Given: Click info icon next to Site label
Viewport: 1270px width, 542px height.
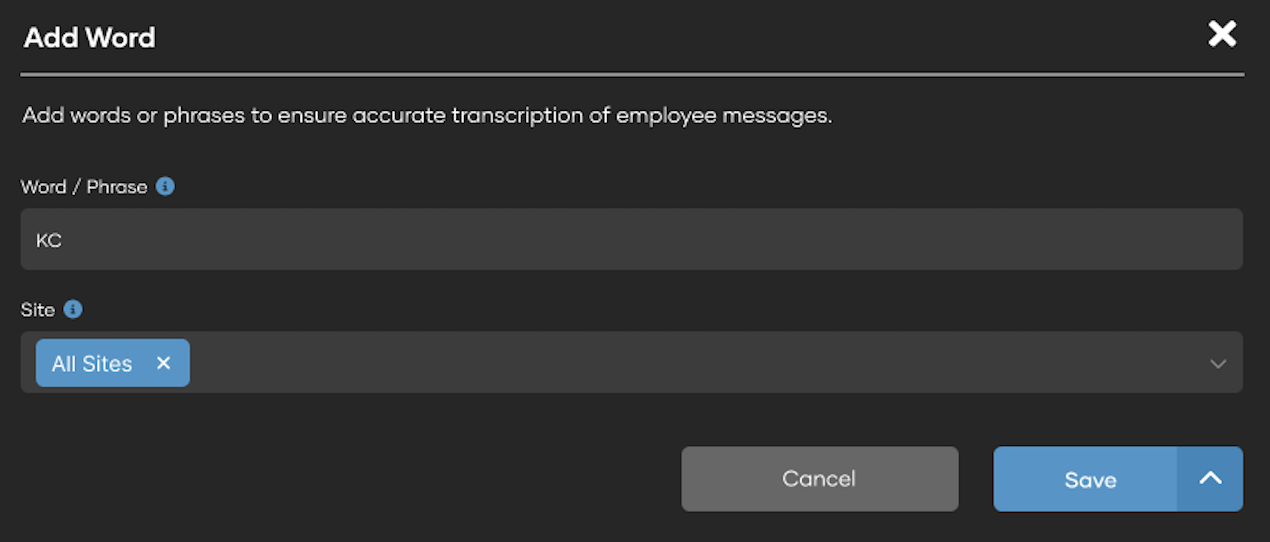Looking at the screenshot, I should point(73,309).
